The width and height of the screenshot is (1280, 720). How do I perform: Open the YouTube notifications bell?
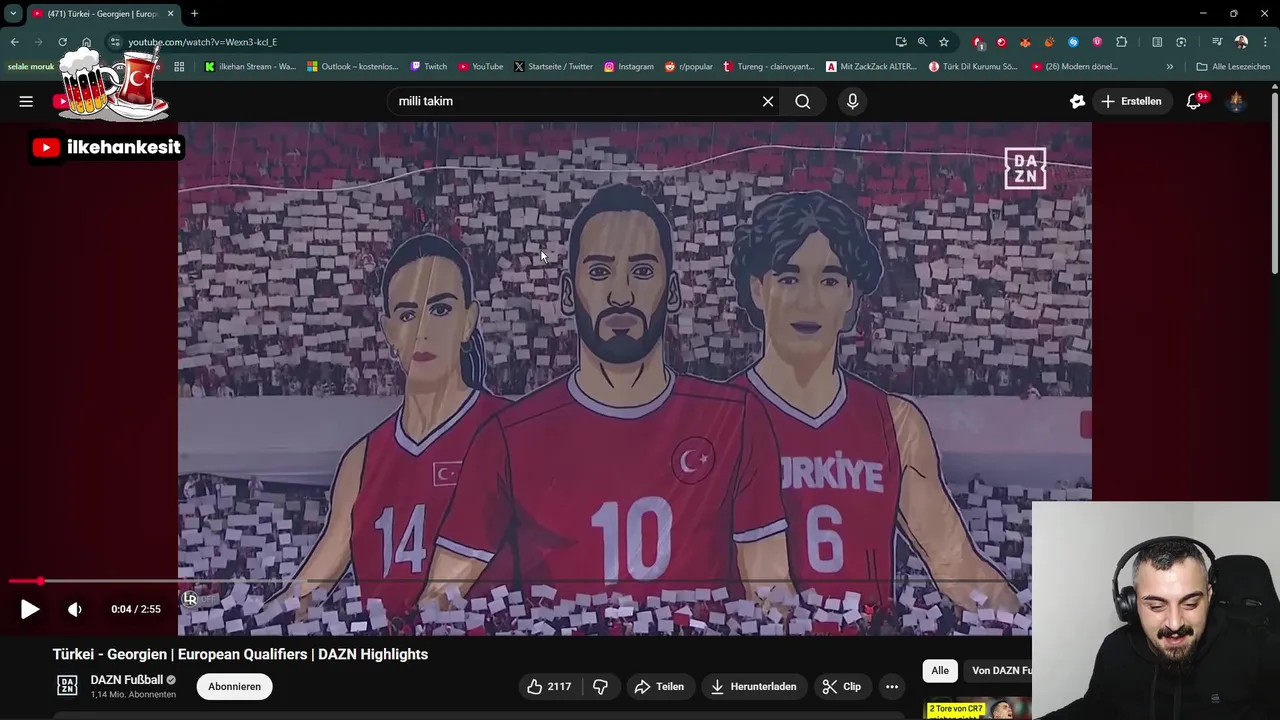click(1193, 101)
